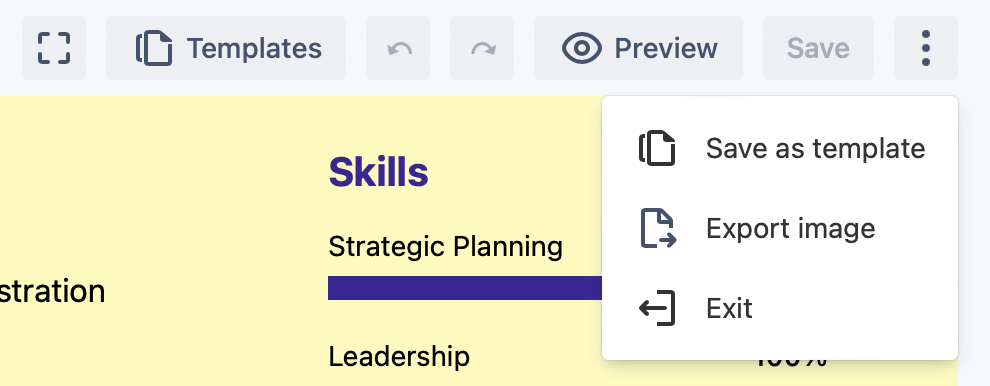
Task: Select Exit from the dropdown menu
Action: click(x=780, y=308)
